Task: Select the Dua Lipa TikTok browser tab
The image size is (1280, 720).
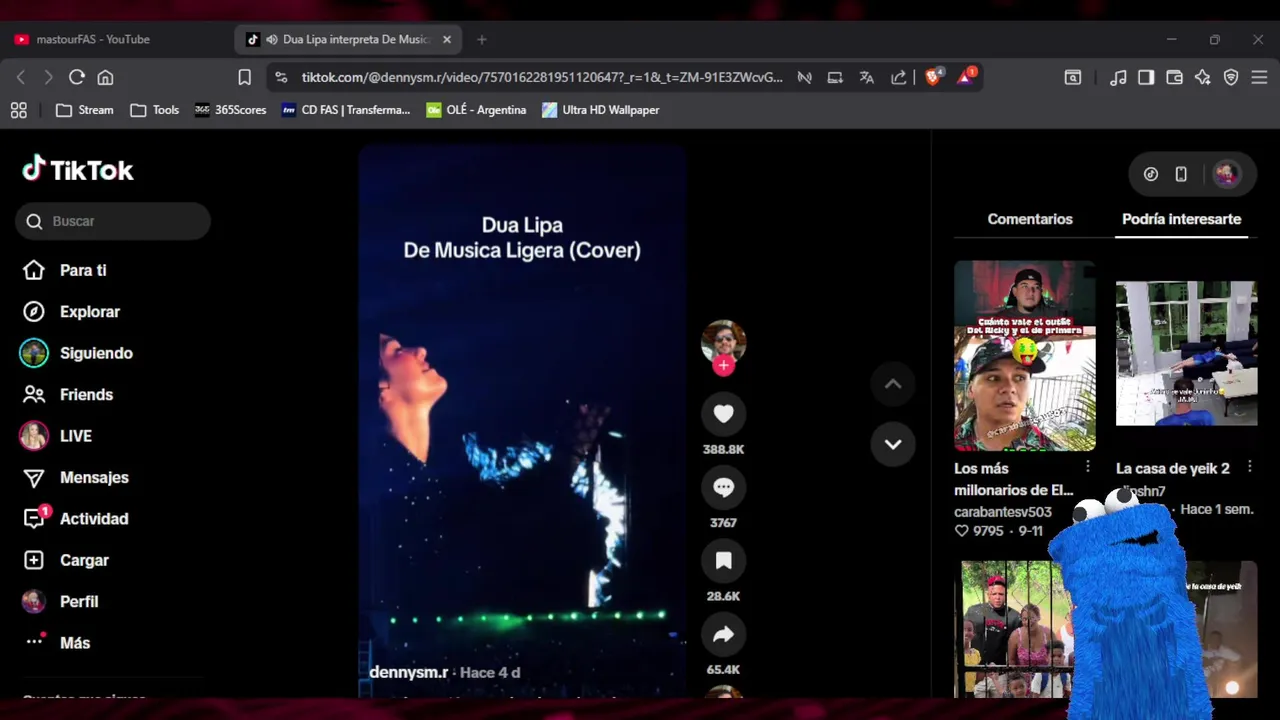Action: pos(348,39)
